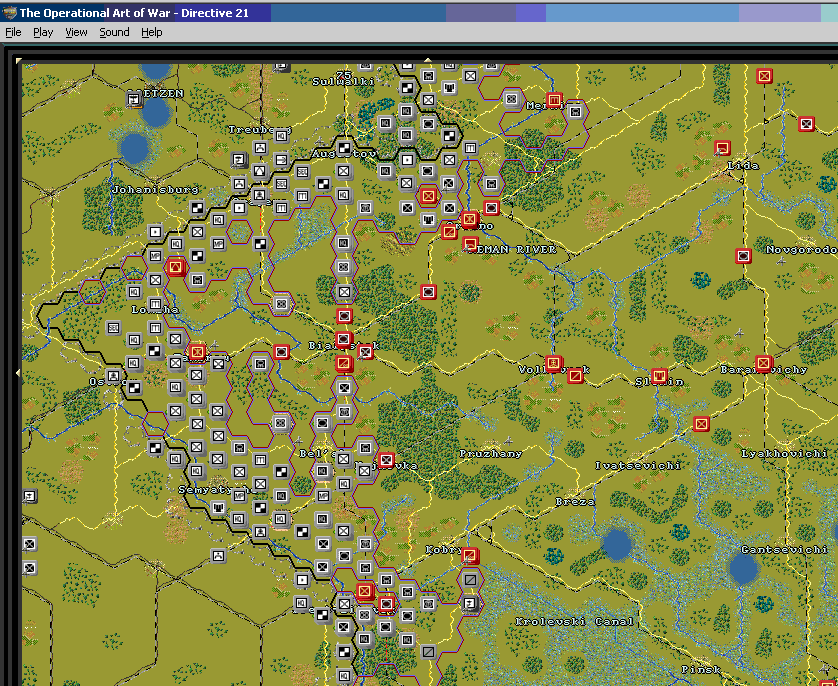
Task: Select lone red armor unit southwest of NEMAN RIVER label
Action: click(x=428, y=292)
